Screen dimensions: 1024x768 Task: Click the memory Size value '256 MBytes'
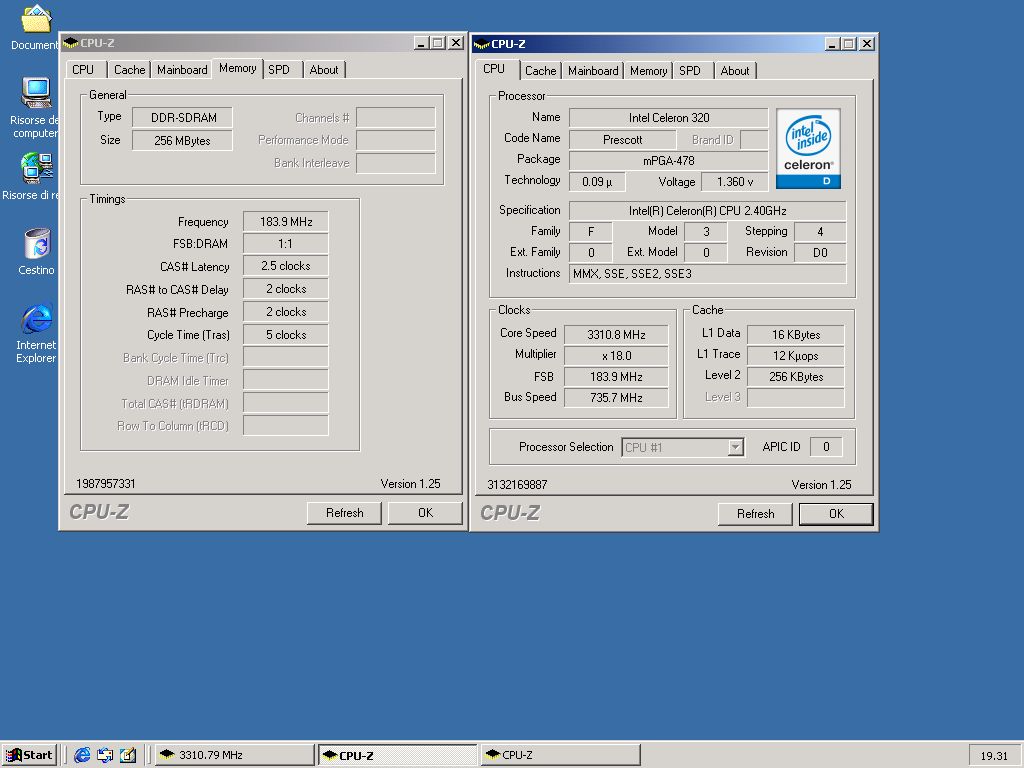pyautogui.click(x=182, y=140)
